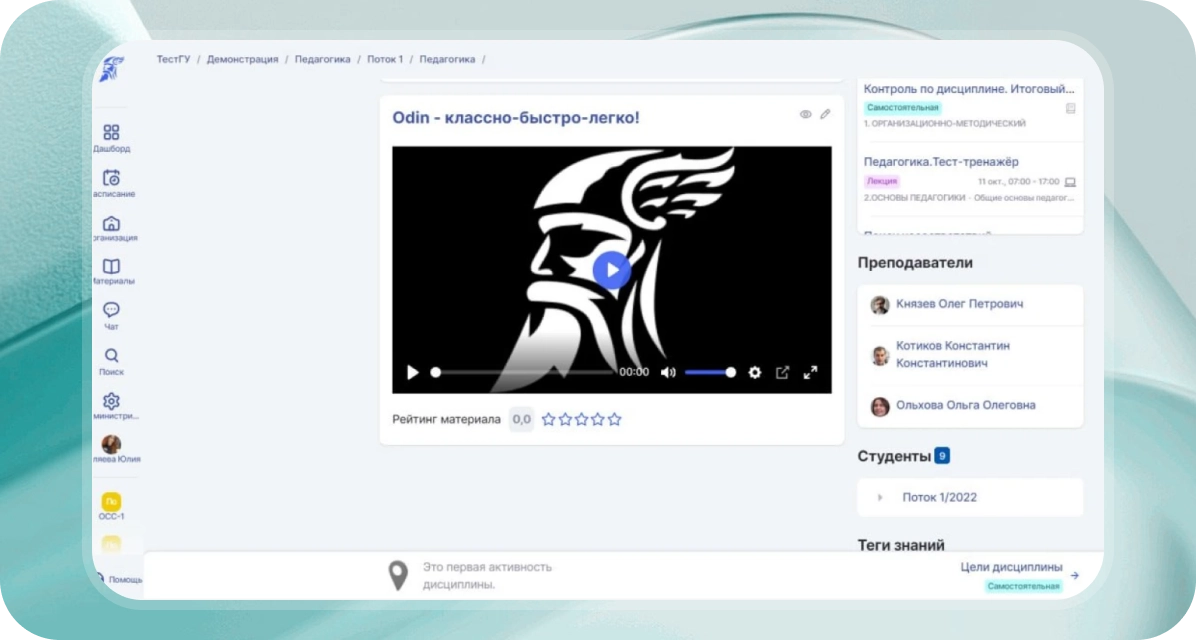Click the video progress seek bar
The width and height of the screenshot is (1196, 640).
(524, 372)
